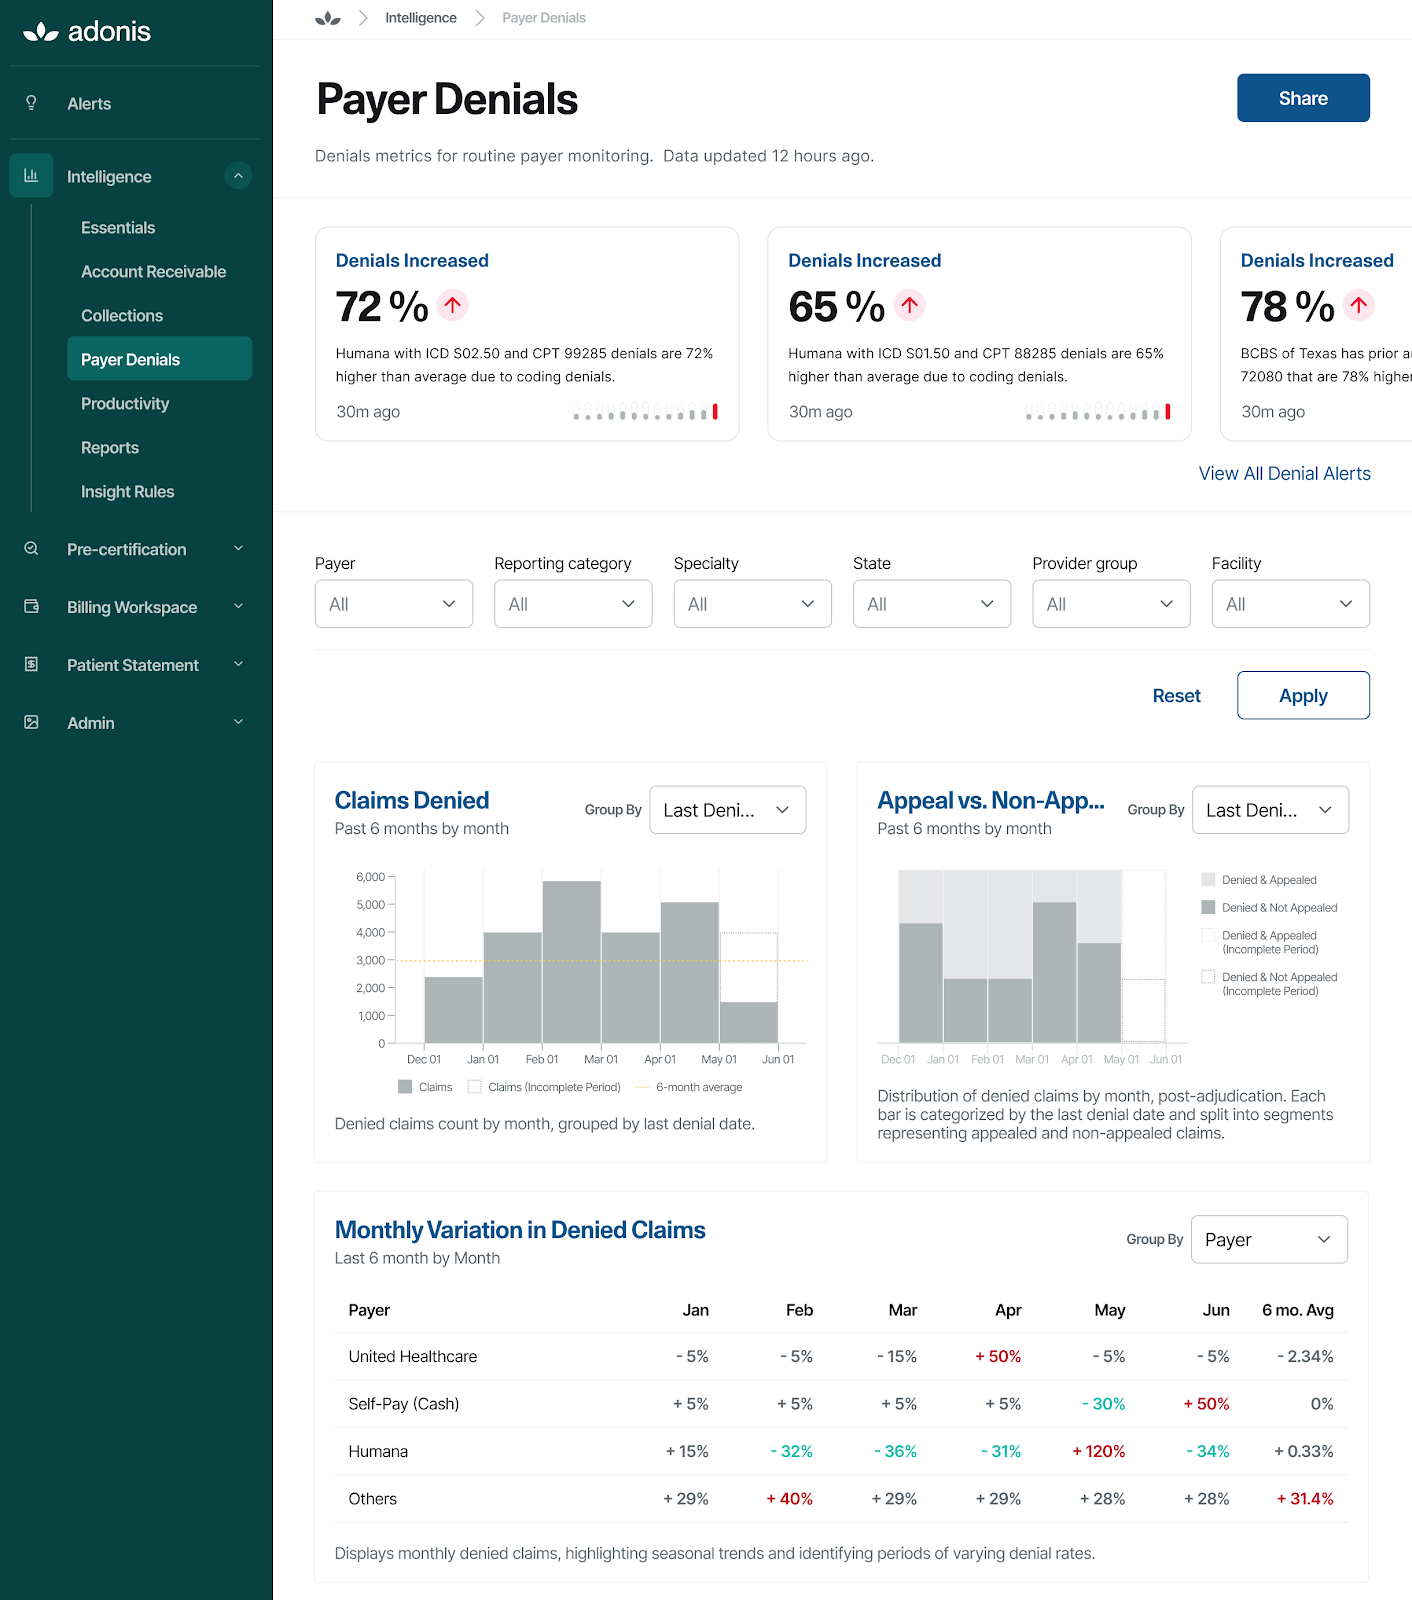This screenshot has width=1412, height=1600.
Task: Open Group By Payer dropdown
Action: pos(1269,1240)
